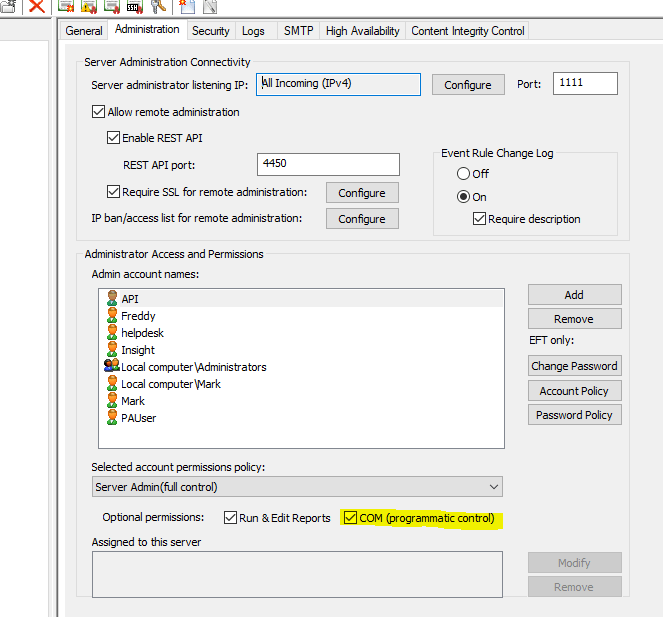663x617 pixels.
Task: Open the High Availability tab
Action: point(362,31)
